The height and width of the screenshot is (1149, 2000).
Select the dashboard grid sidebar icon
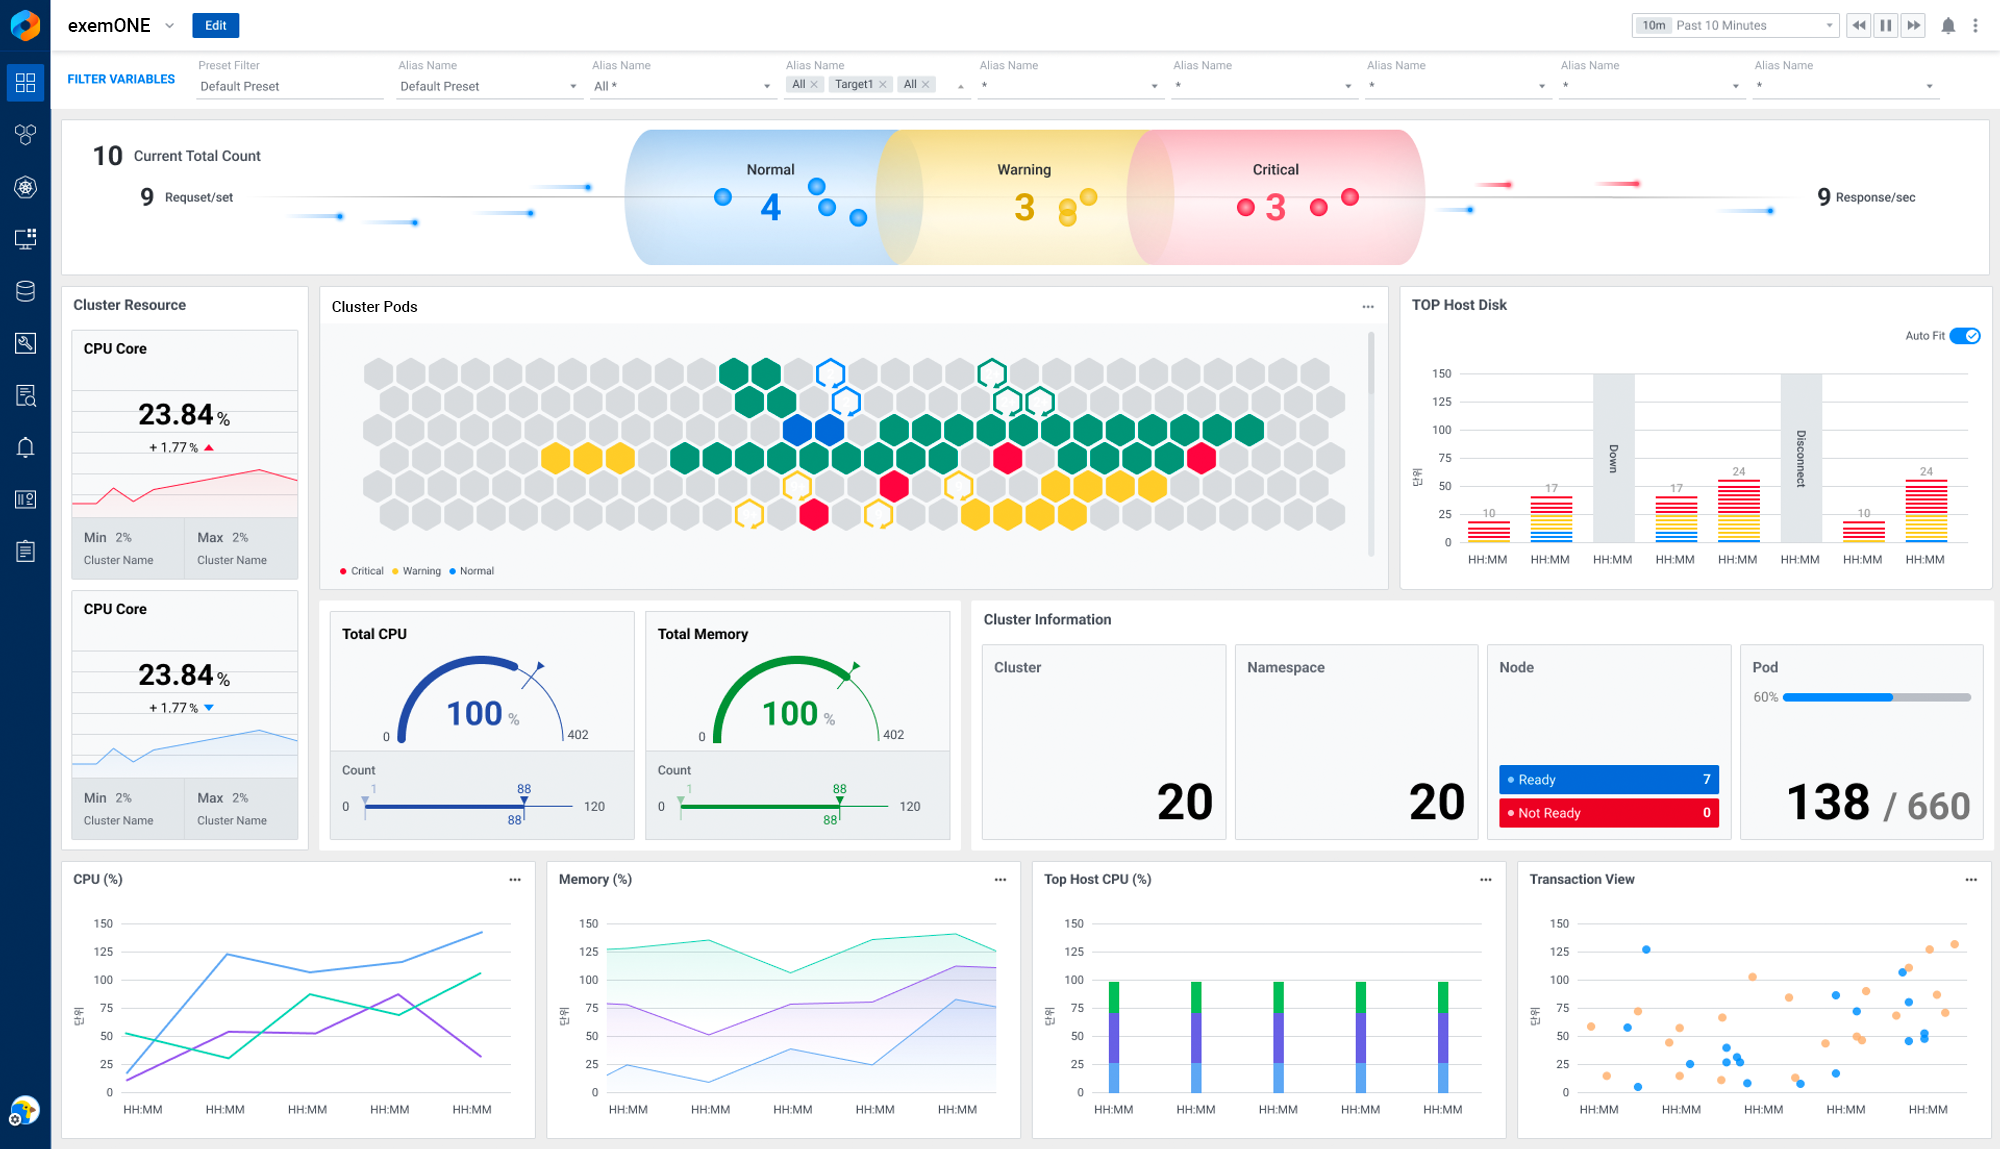point(25,82)
